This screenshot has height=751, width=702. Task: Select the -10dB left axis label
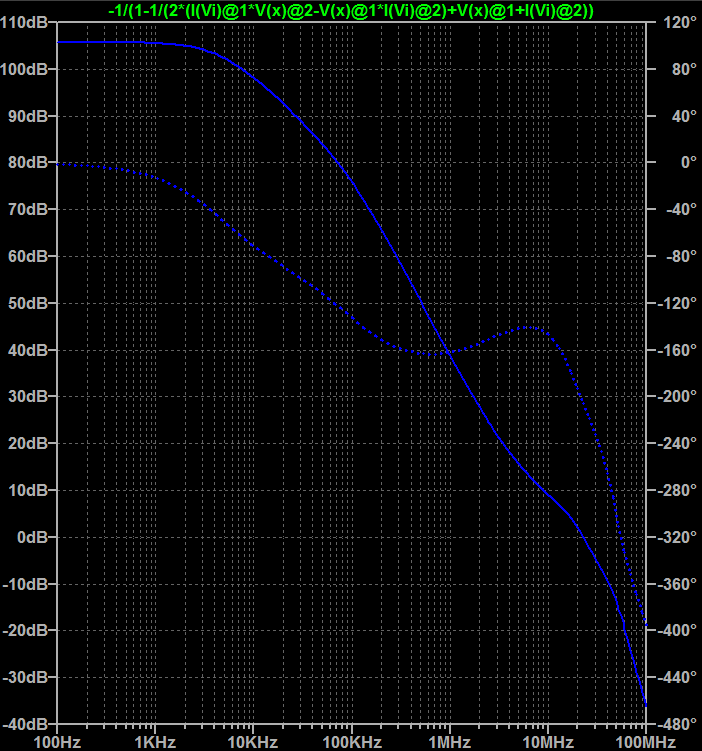pos(25,584)
